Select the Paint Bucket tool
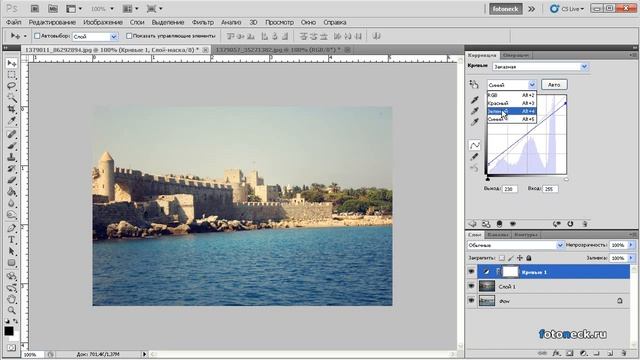 coord(11,191)
